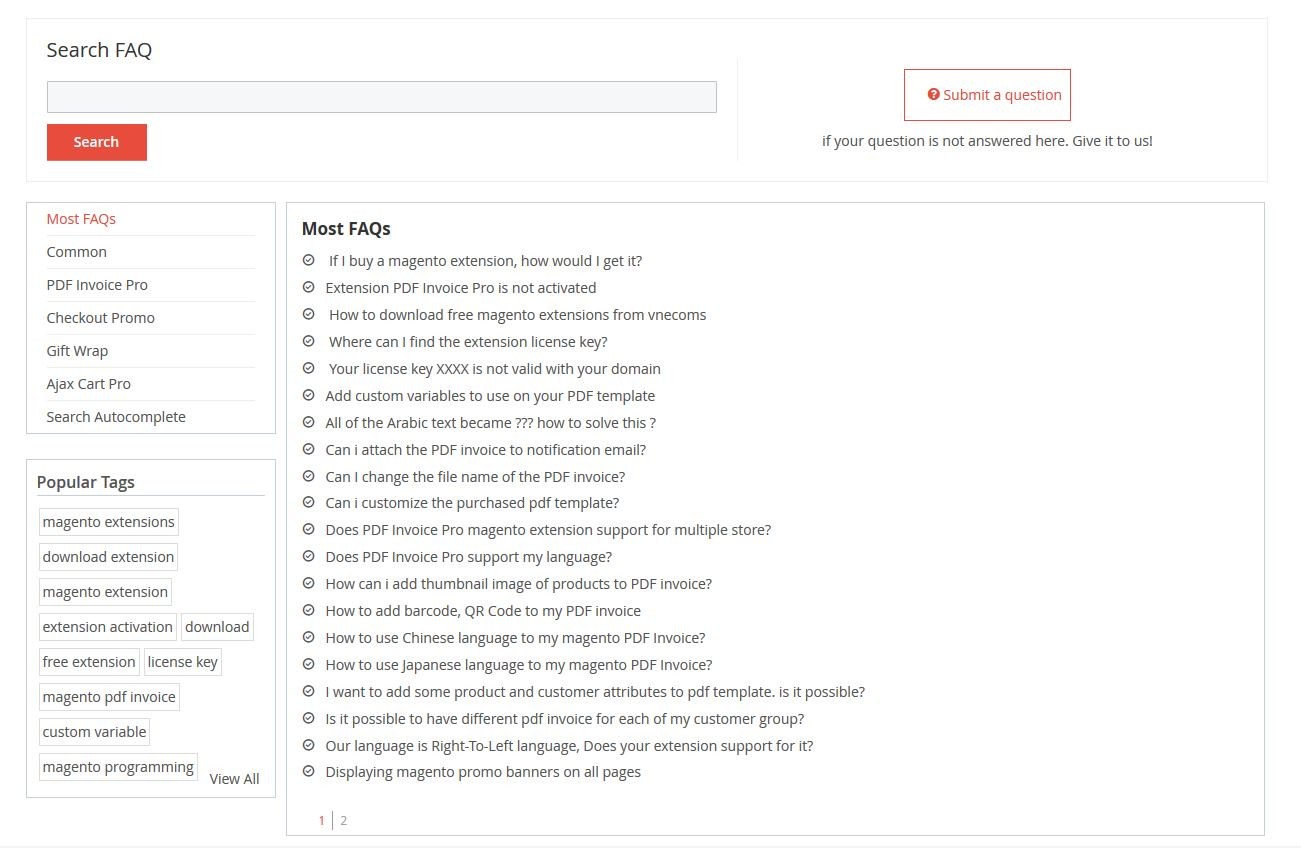This screenshot has width=1301, height=848.
Task: Click the arrow icon beside "Displaying magento promo banners on all pages"
Action: 307,772
